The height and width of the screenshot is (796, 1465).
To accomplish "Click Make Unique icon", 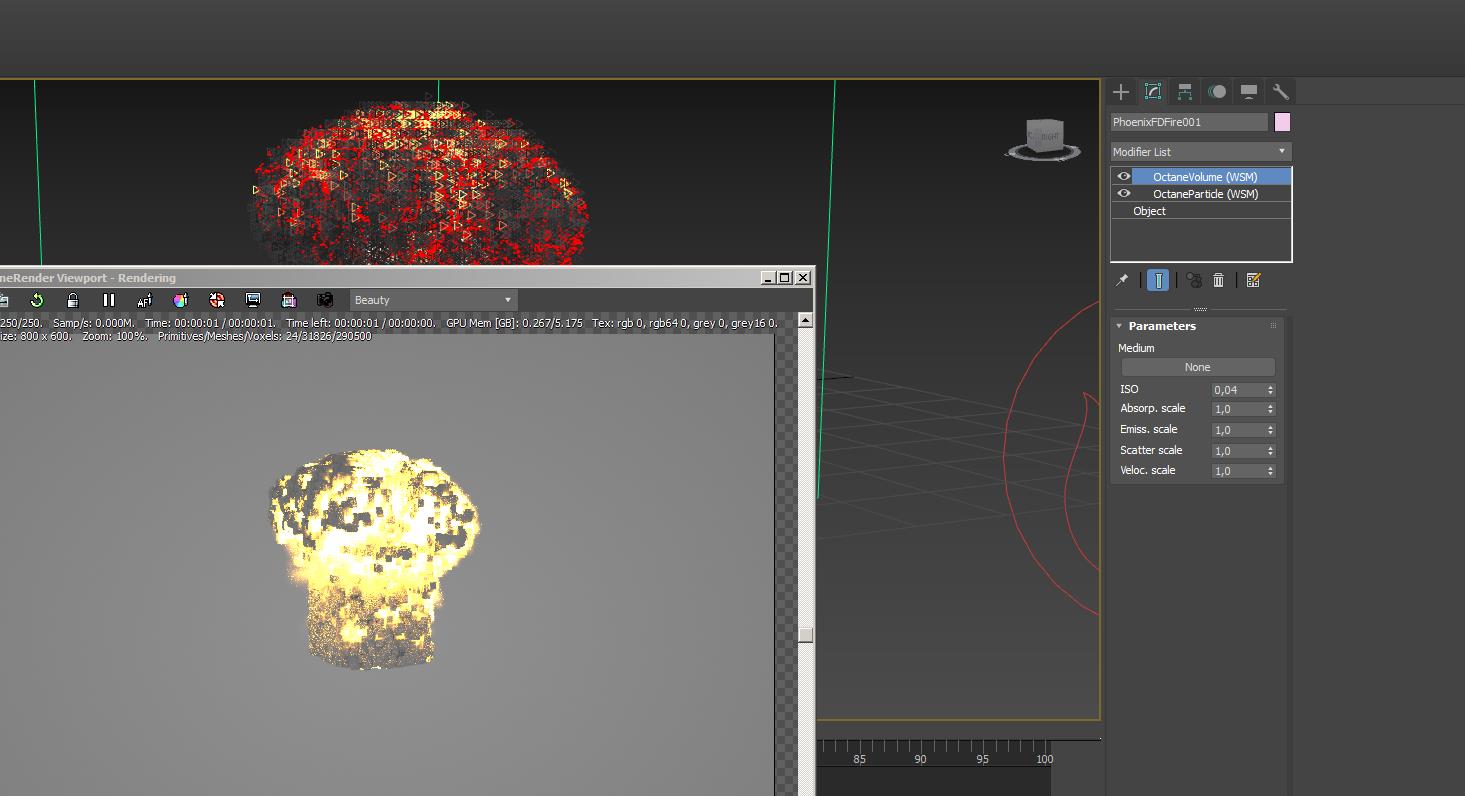I will tap(1194, 280).
